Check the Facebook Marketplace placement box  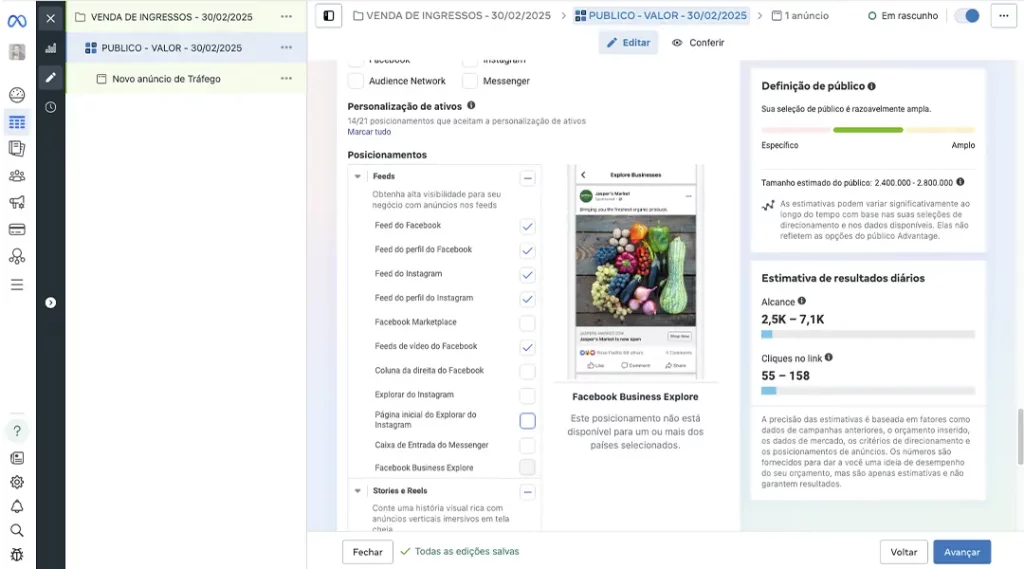point(527,323)
